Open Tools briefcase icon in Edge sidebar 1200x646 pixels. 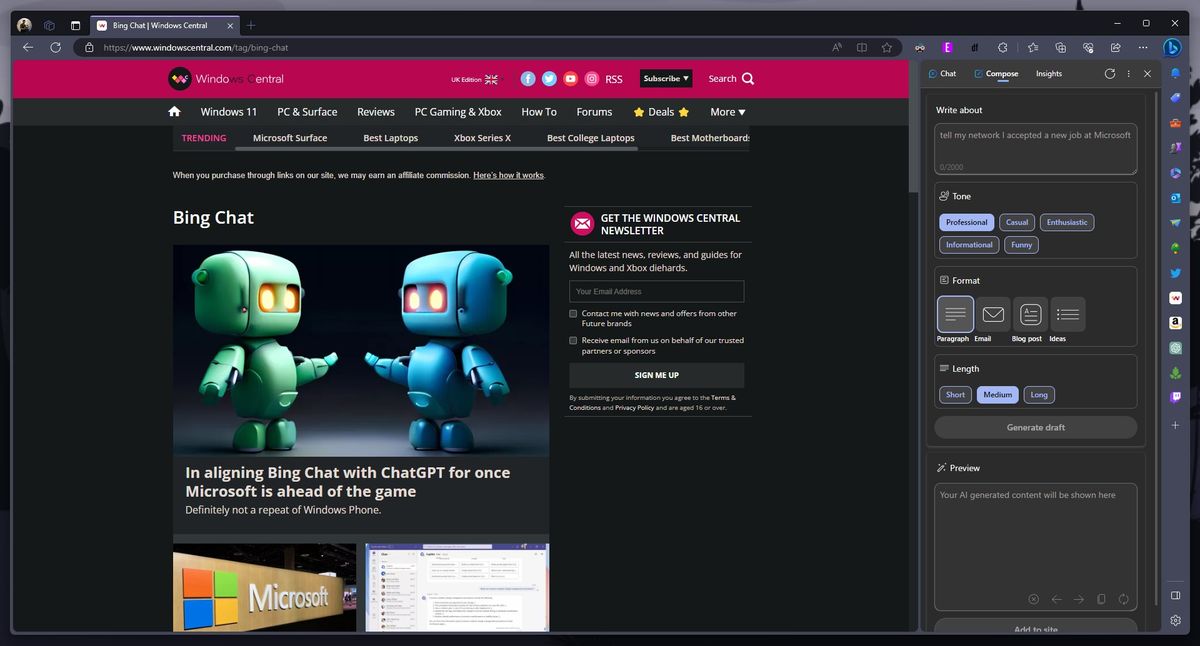coord(1176,122)
